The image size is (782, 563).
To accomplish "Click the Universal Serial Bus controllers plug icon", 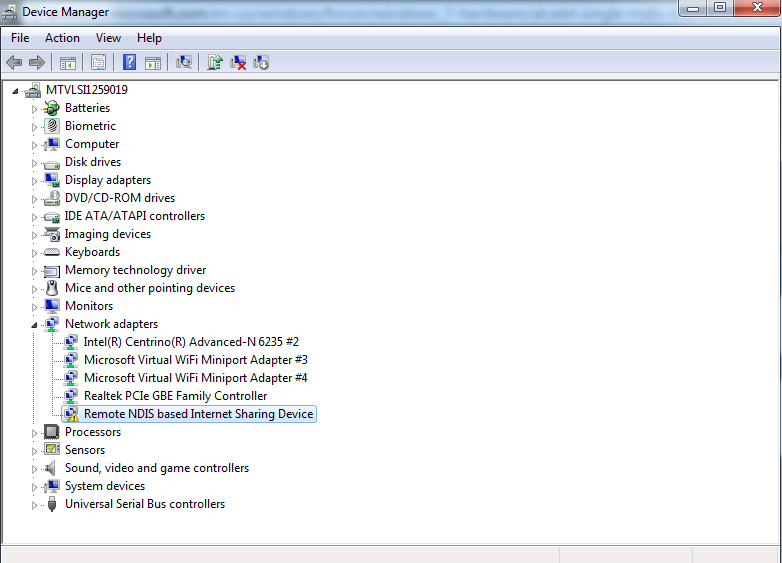I will pos(52,504).
